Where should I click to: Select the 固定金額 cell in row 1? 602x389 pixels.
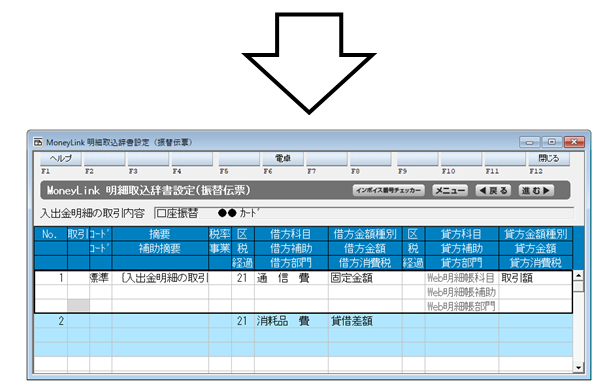click(x=365, y=278)
